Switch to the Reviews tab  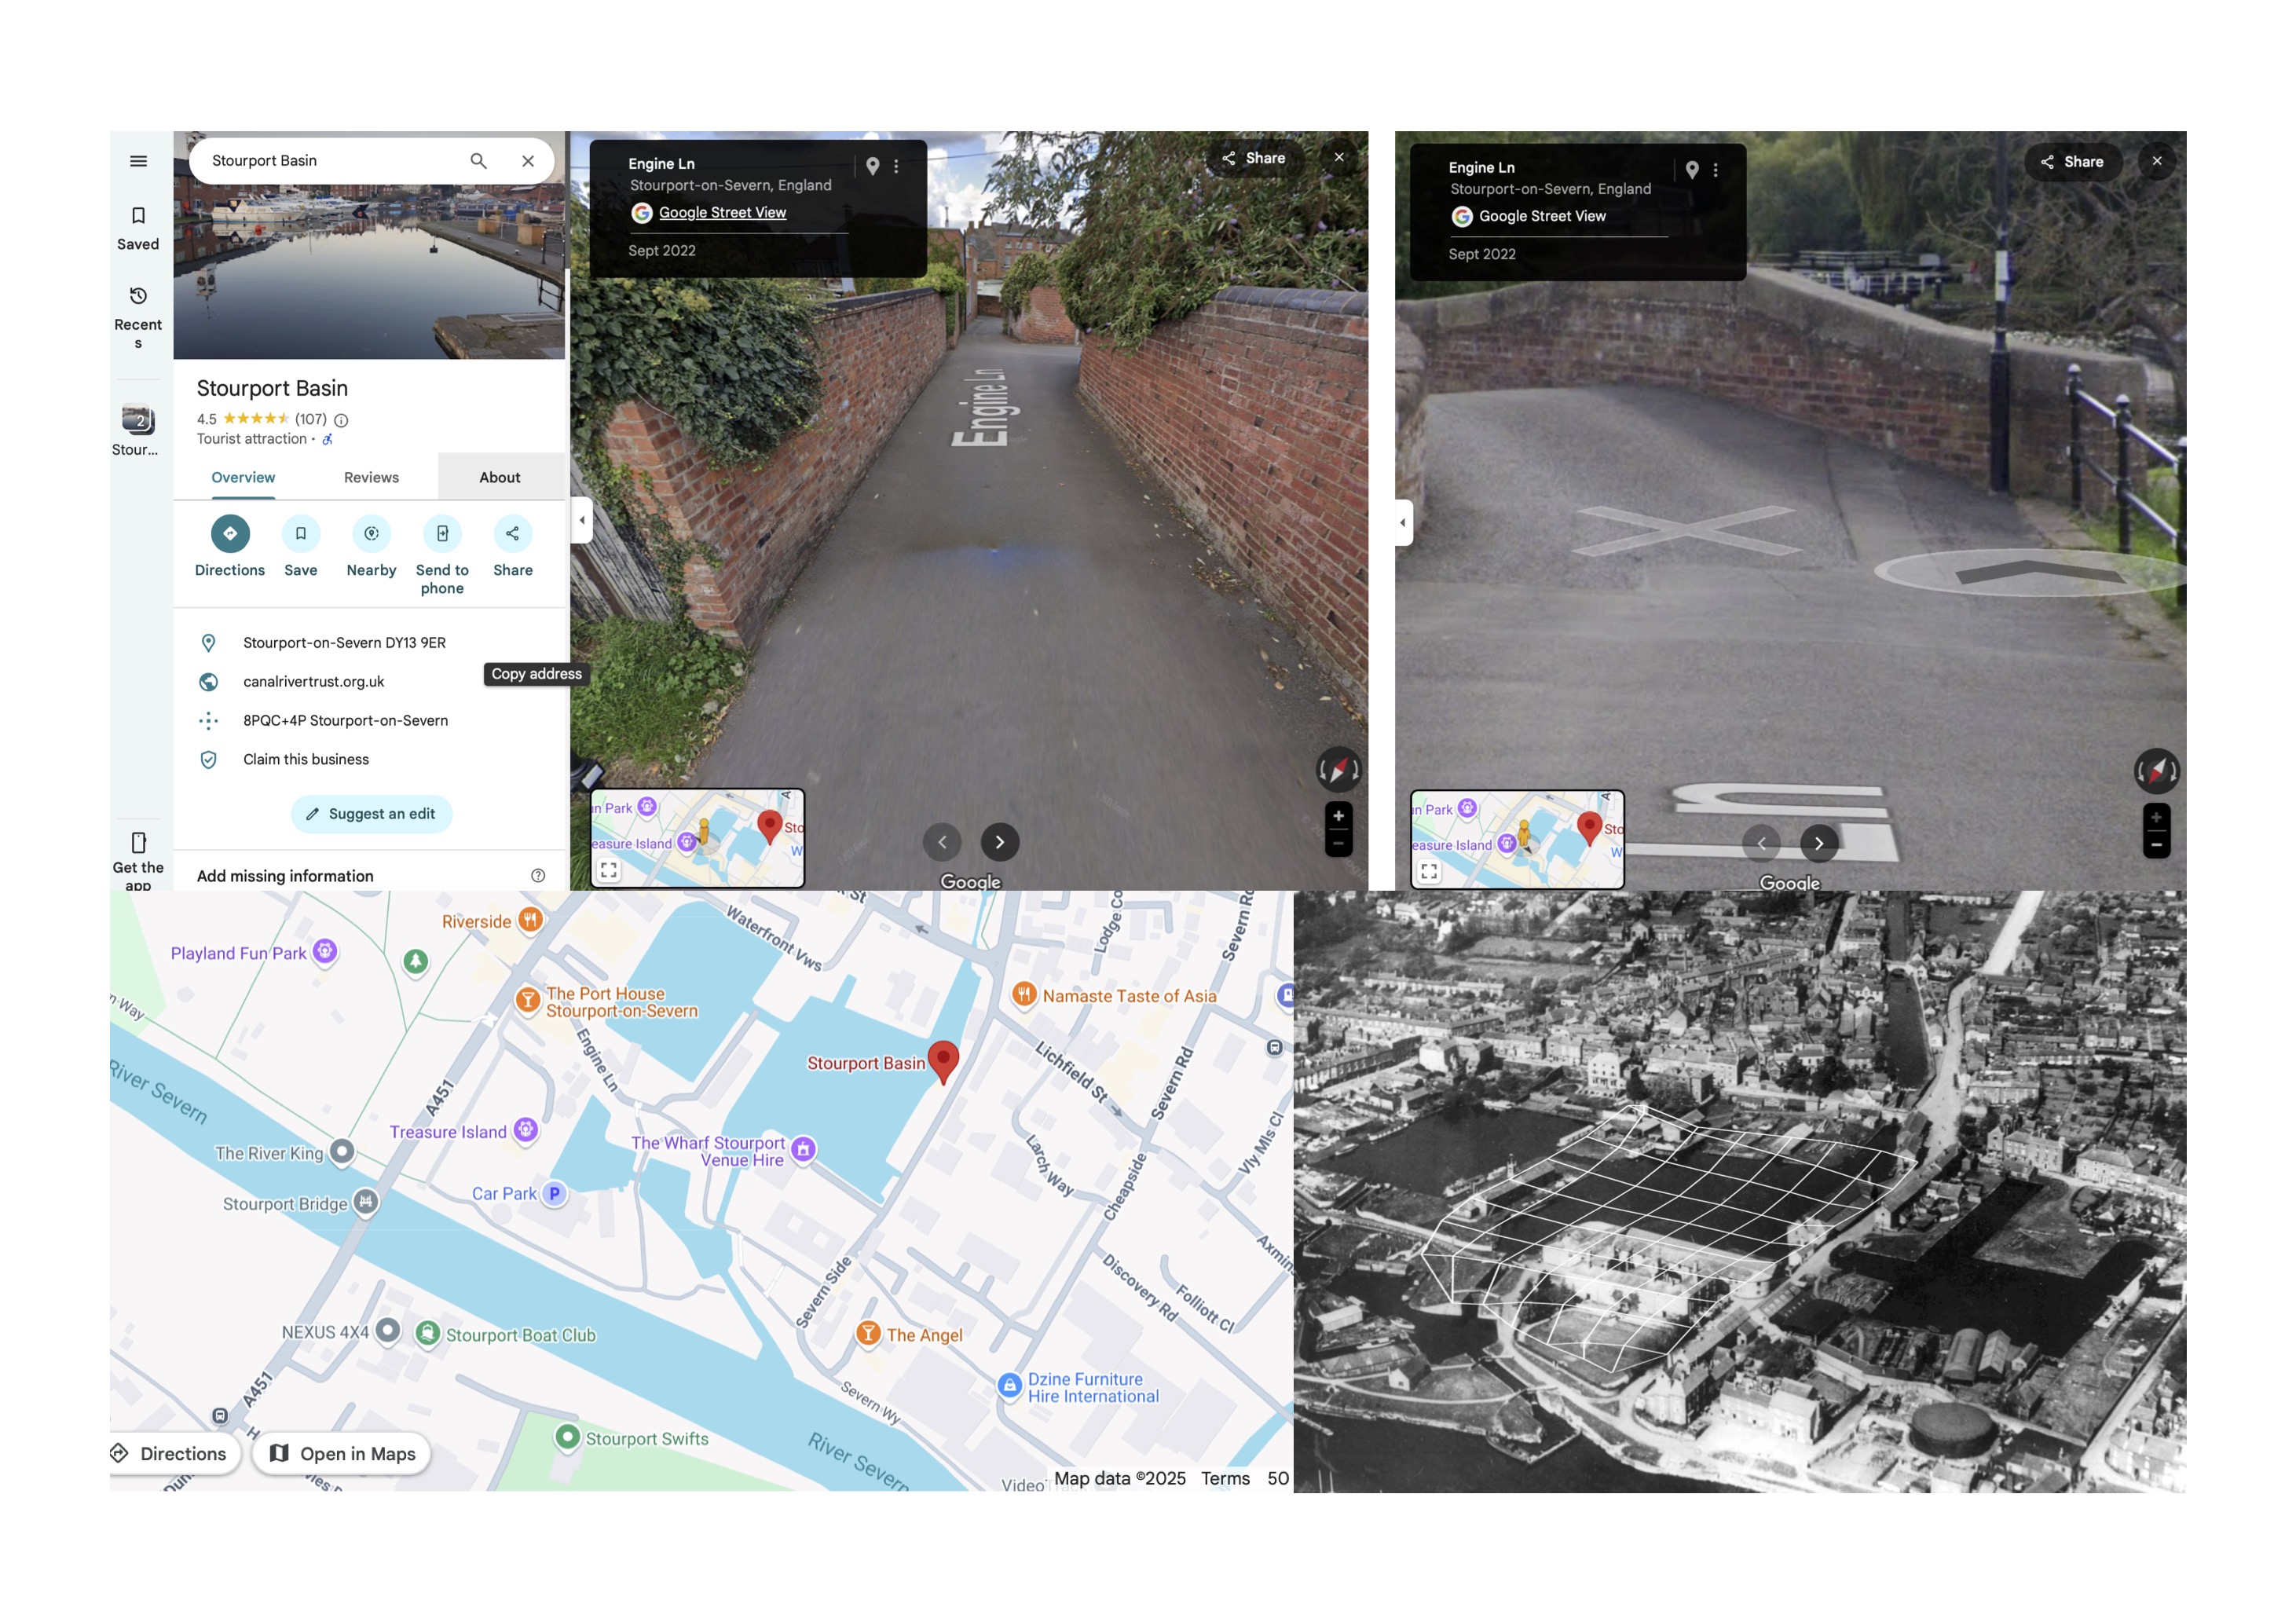pyautogui.click(x=371, y=477)
